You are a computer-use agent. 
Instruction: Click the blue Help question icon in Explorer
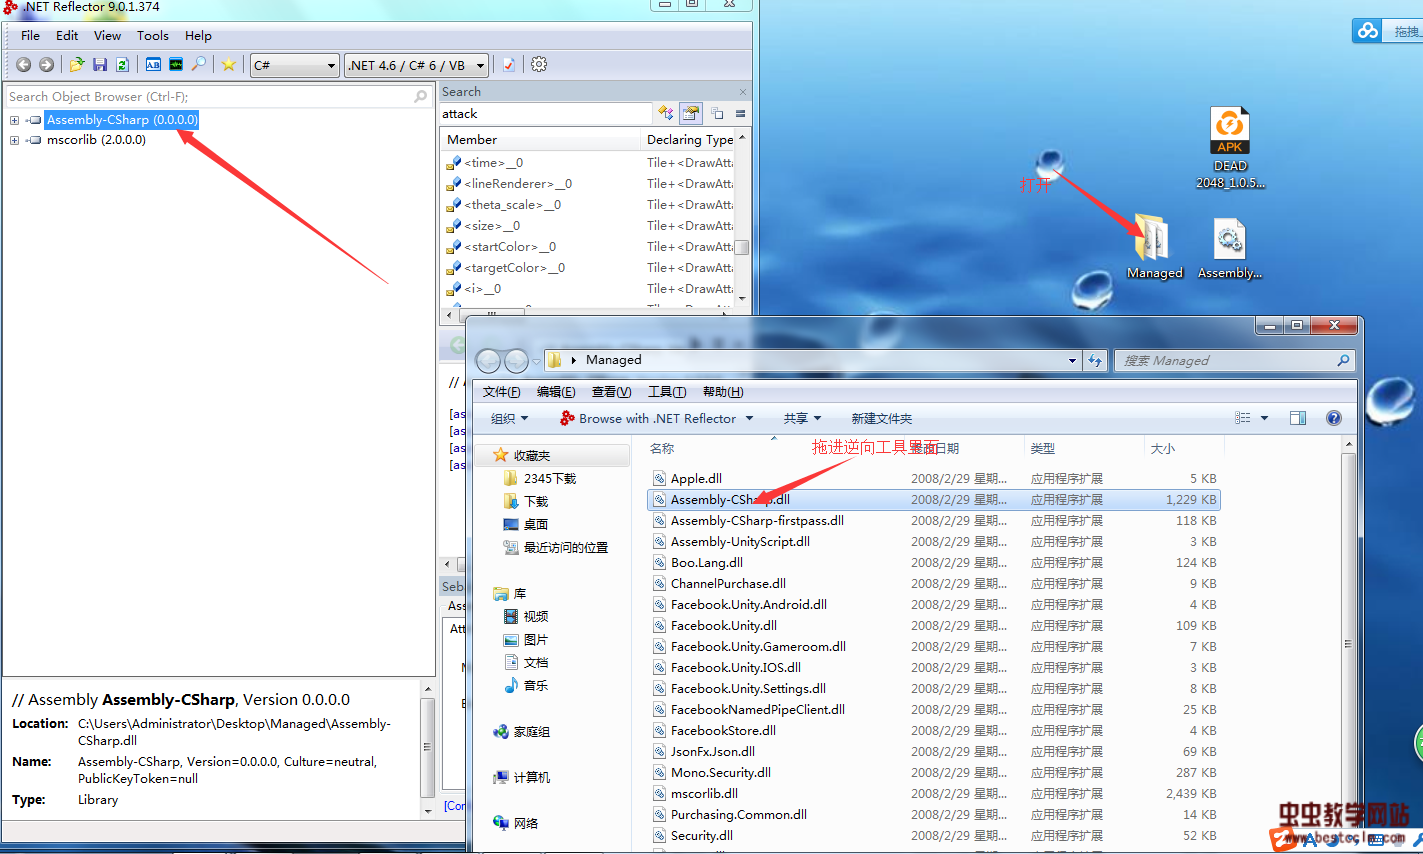click(x=1334, y=418)
